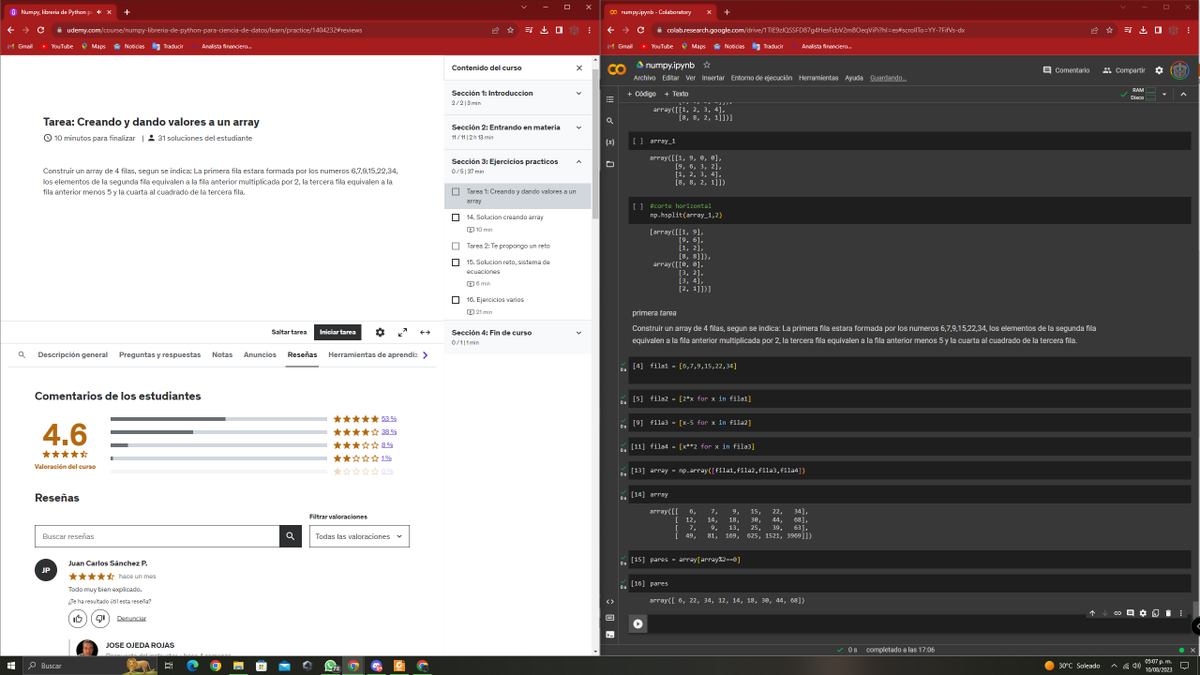
Task: Open Colab command palette icon
Action: click(610, 617)
